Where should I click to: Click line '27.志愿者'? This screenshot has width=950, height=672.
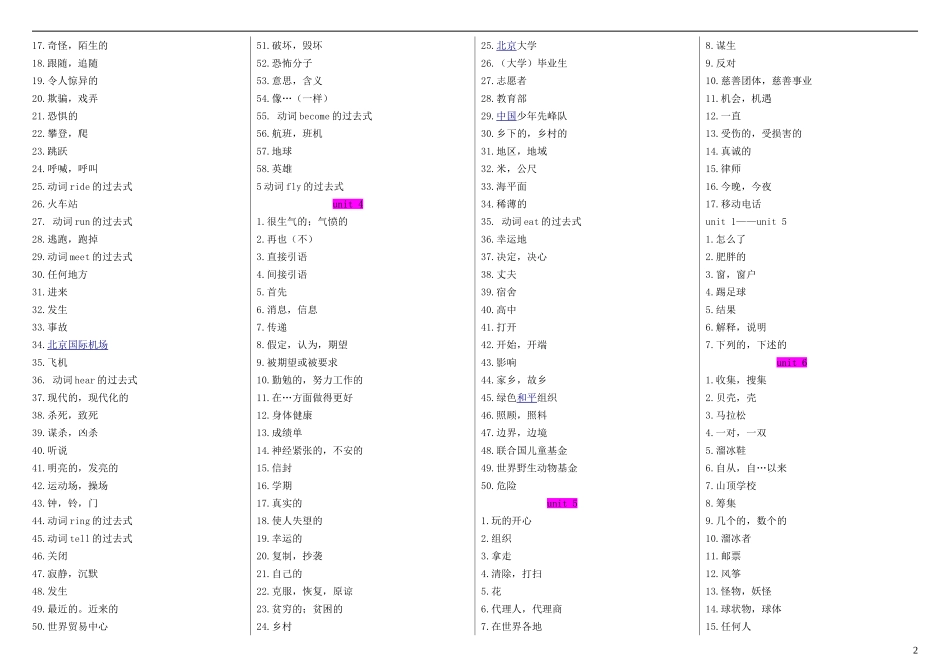(x=504, y=81)
